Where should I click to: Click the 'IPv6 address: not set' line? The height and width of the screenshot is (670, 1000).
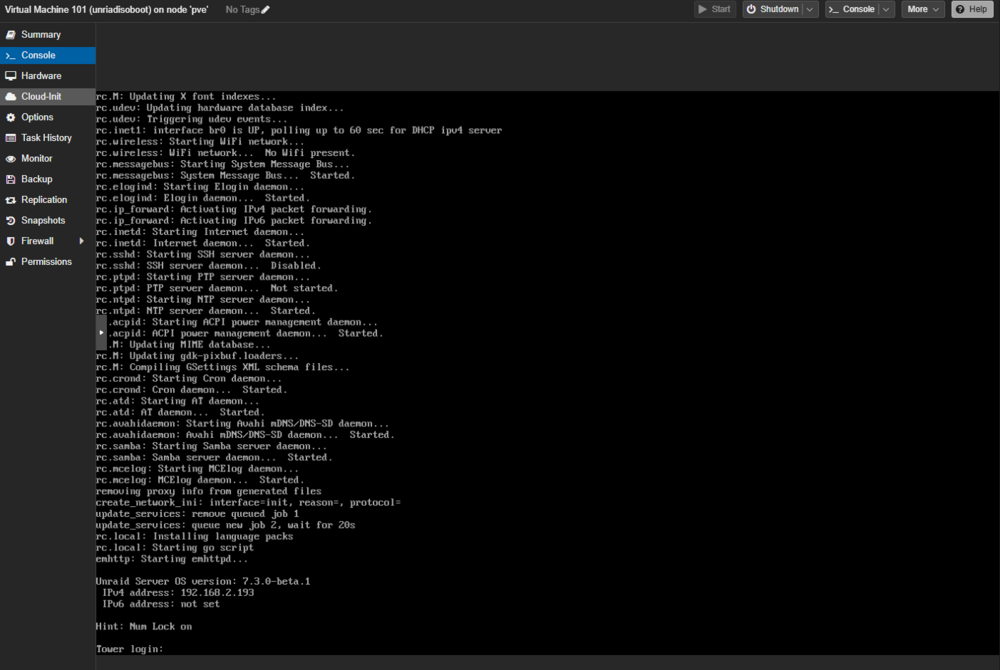(x=161, y=604)
